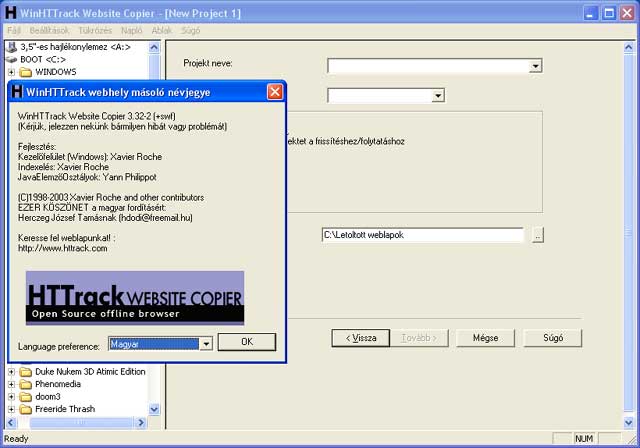Click the Tovább next button
Image resolution: width=640 pixels, height=448 pixels.
pos(419,338)
